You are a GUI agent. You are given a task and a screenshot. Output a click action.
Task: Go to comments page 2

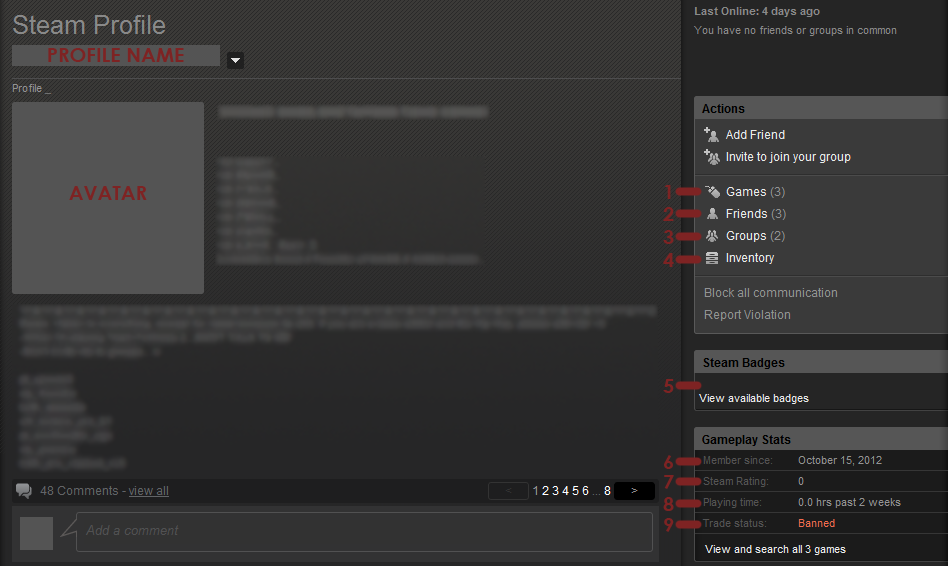[545, 491]
